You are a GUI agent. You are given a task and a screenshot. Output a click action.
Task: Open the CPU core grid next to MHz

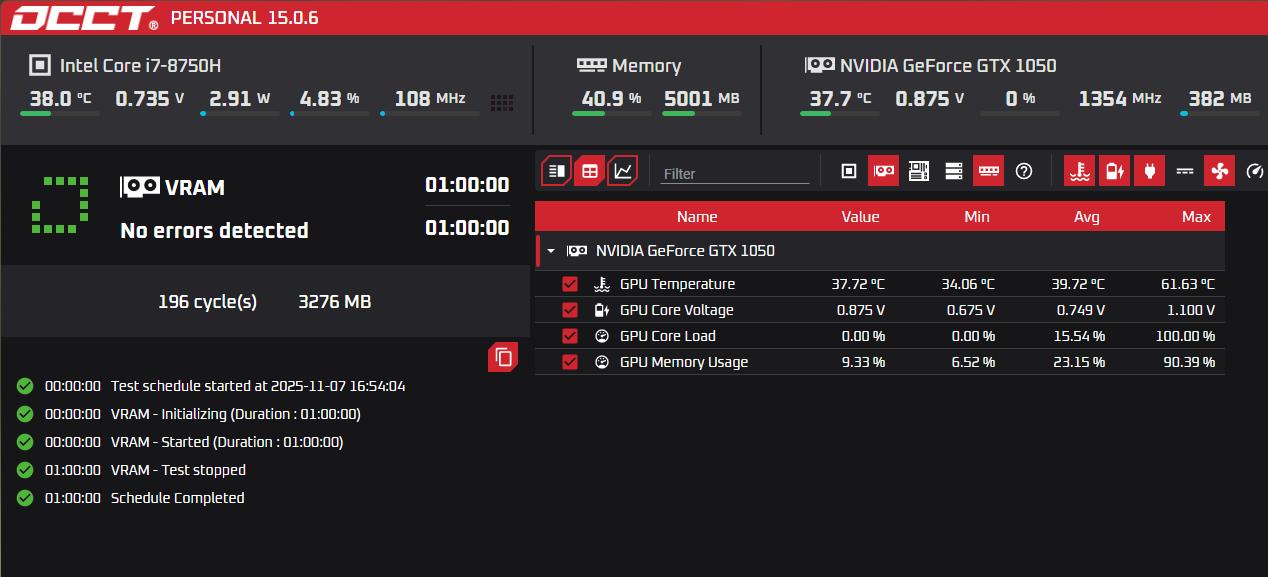[x=502, y=102]
